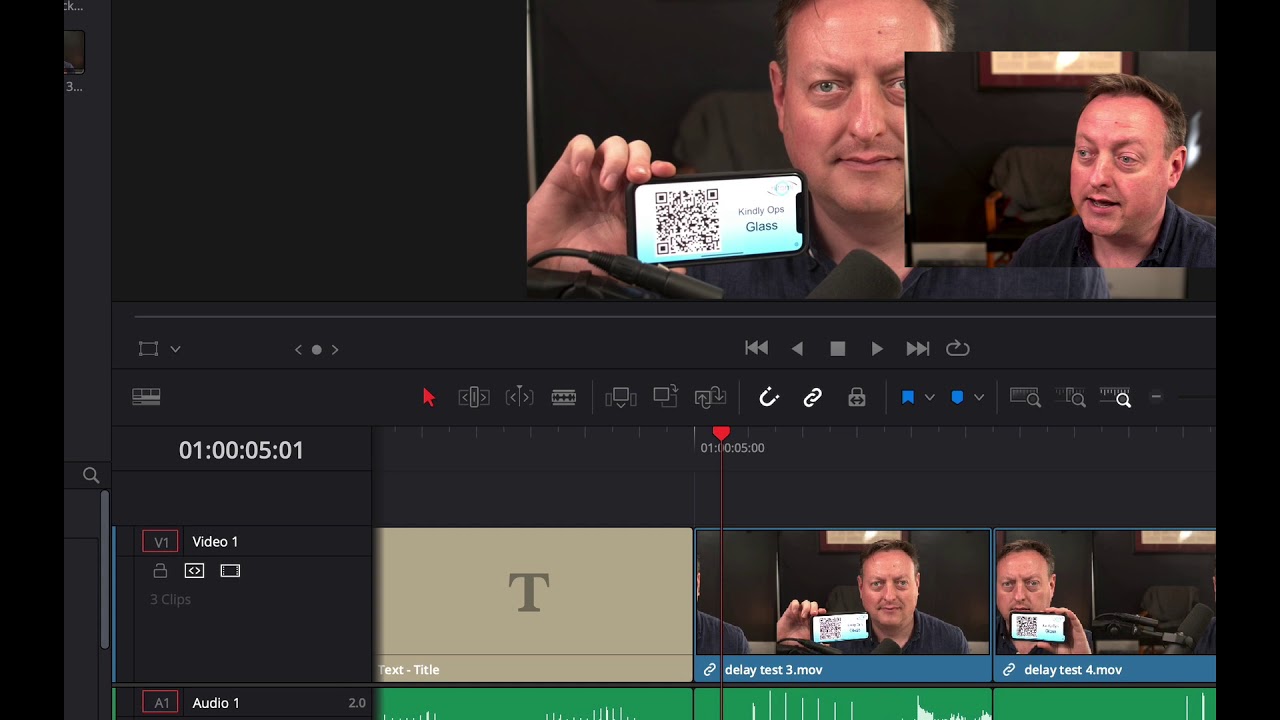
Task: Click the red playhead on ruler
Action: [721, 433]
